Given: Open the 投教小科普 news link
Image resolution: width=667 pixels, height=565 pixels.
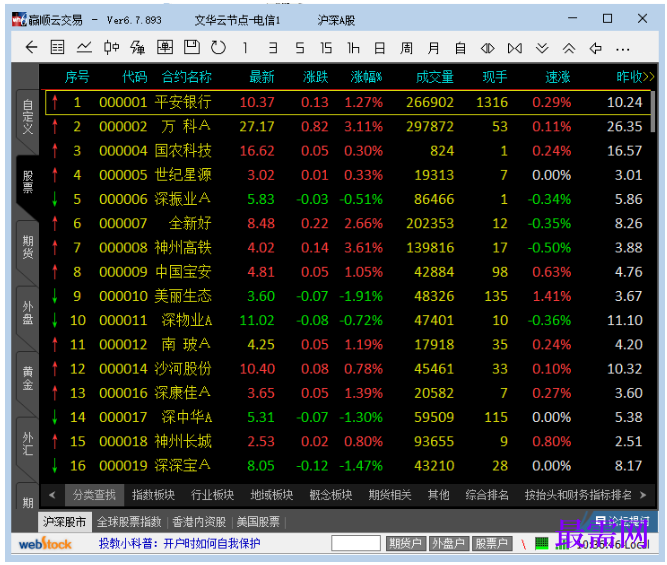Looking at the screenshot, I should 180,543.
